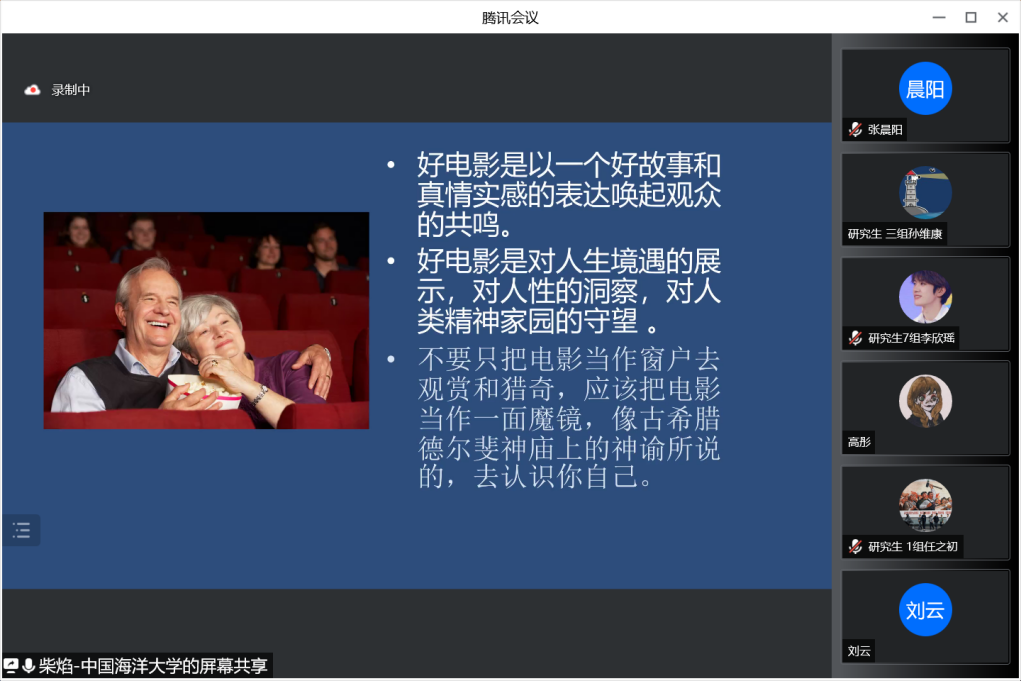
Task: Click muted microphone icon beside 研究生7组李欣瑶
Action: 856,338
